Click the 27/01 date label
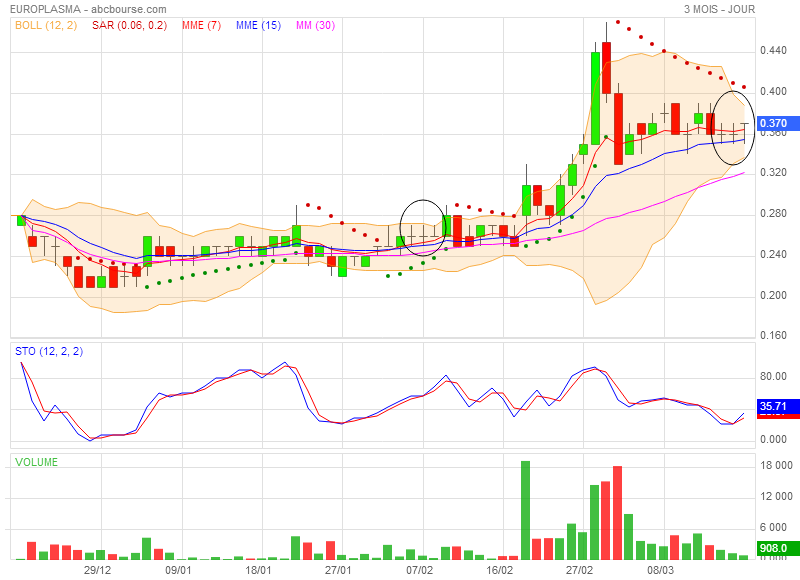The width and height of the screenshot is (800, 580). coord(339,570)
